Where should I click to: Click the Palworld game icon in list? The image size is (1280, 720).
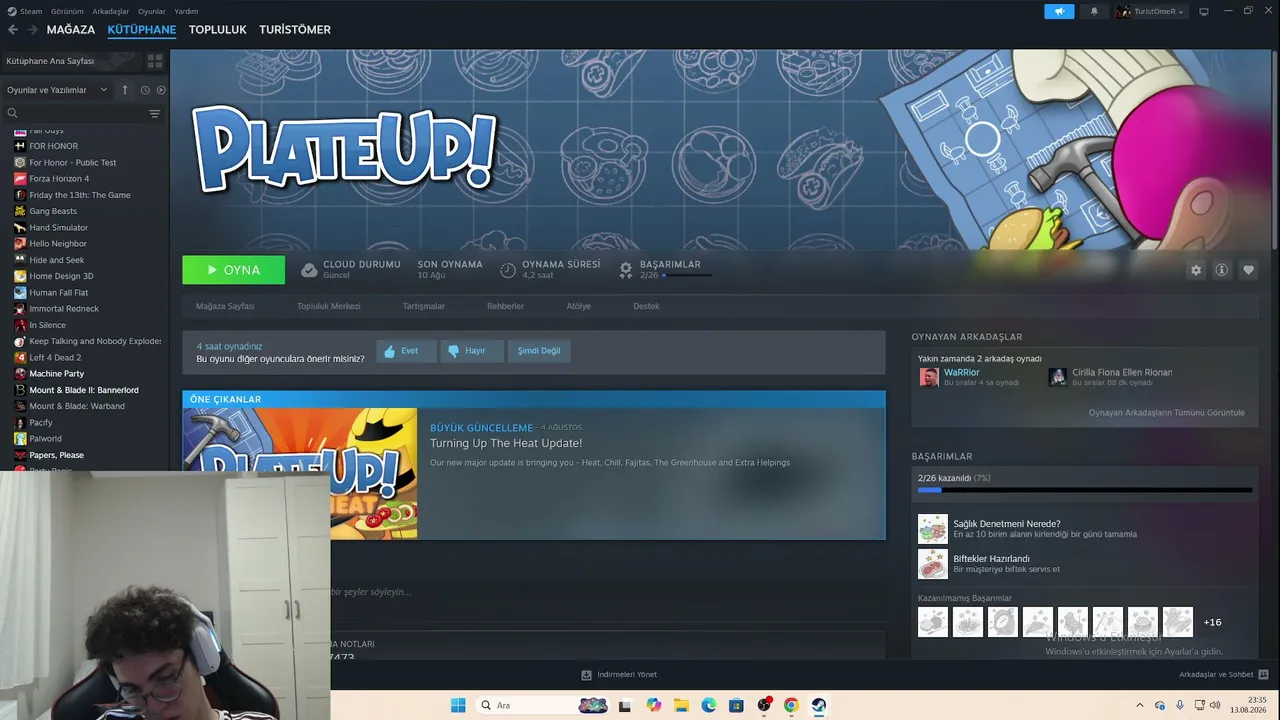[20, 439]
